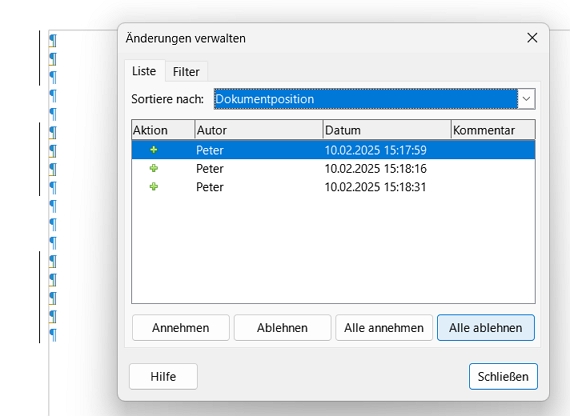Reject all changes with Alle ablehnen
Screen dimensions: 570x416
click(486, 328)
